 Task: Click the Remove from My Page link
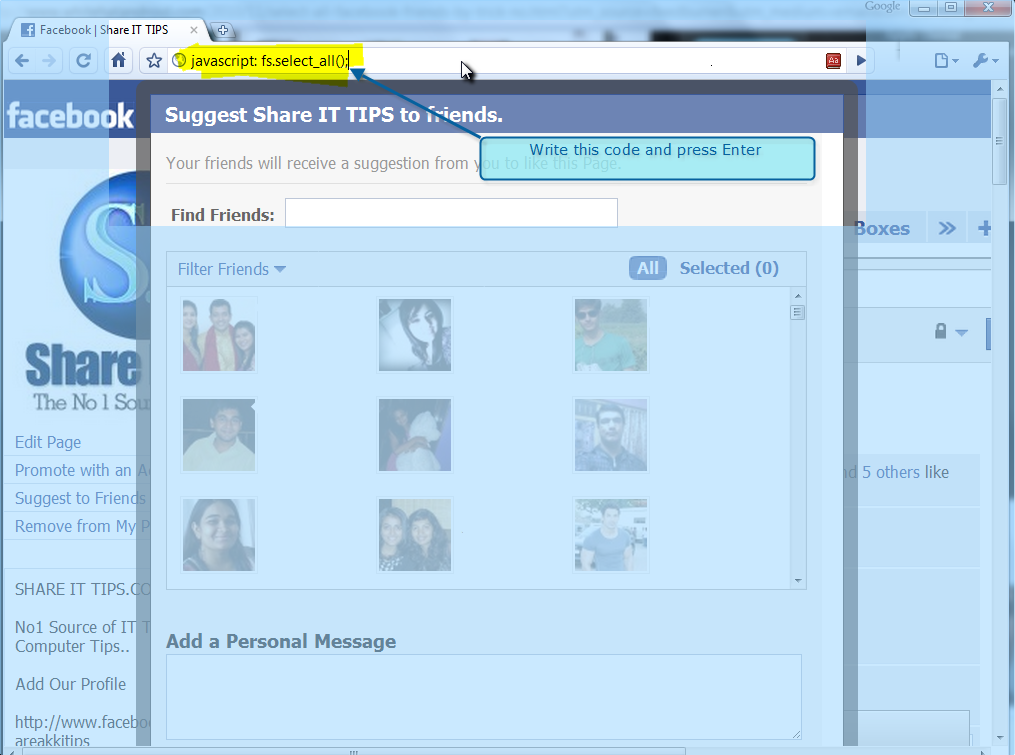click(82, 526)
